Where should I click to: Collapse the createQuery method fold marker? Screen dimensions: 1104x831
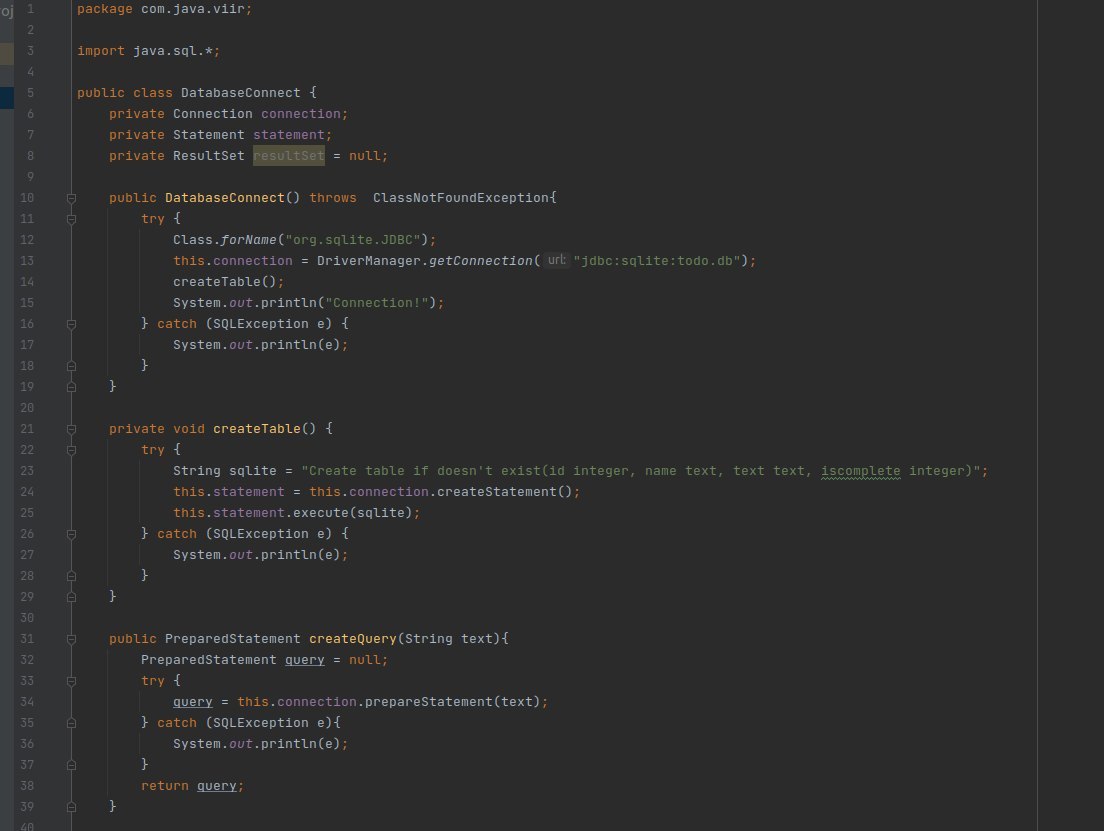pos(71,639)
